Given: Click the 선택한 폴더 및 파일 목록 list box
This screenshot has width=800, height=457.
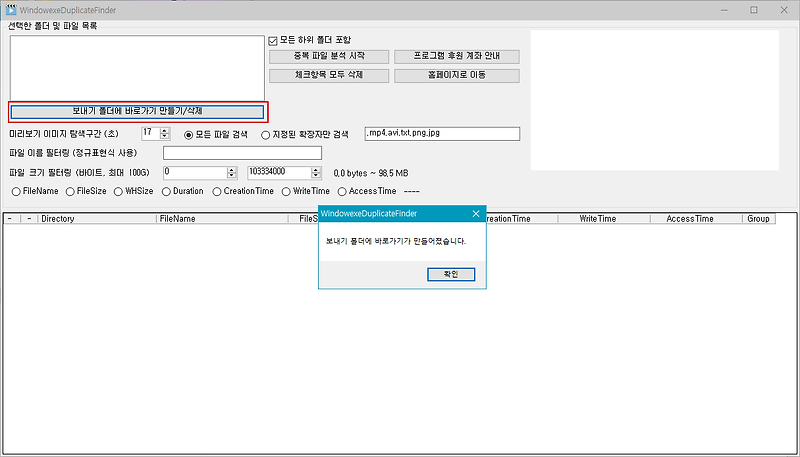Looking at the screenshot, I should 137,68.
